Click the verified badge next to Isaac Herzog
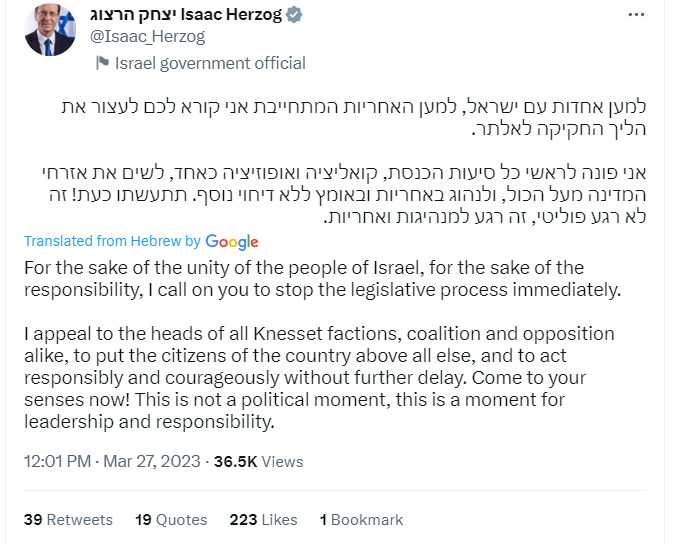This screenshot has width=673, height=544. (294, 16)
